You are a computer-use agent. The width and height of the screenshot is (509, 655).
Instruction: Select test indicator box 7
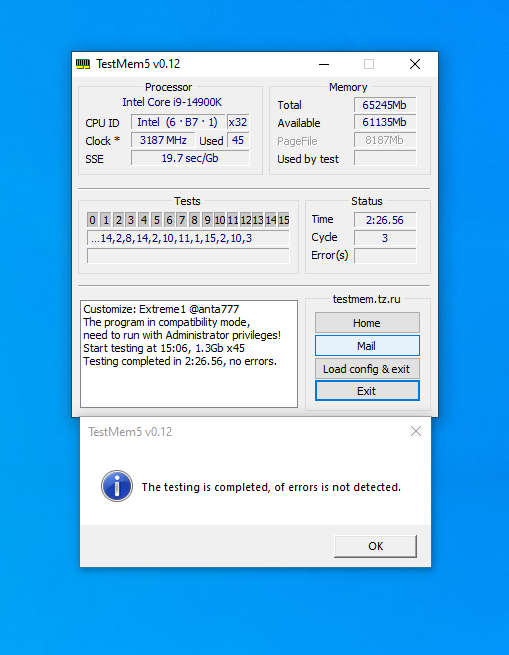point(182,220)
